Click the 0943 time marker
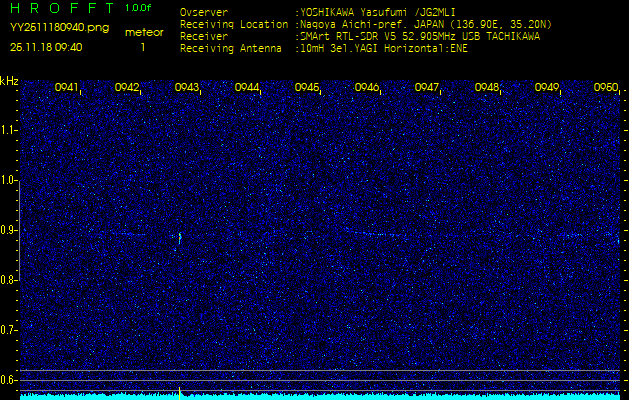Screen dimensions: 629x400 coord(187,88)
